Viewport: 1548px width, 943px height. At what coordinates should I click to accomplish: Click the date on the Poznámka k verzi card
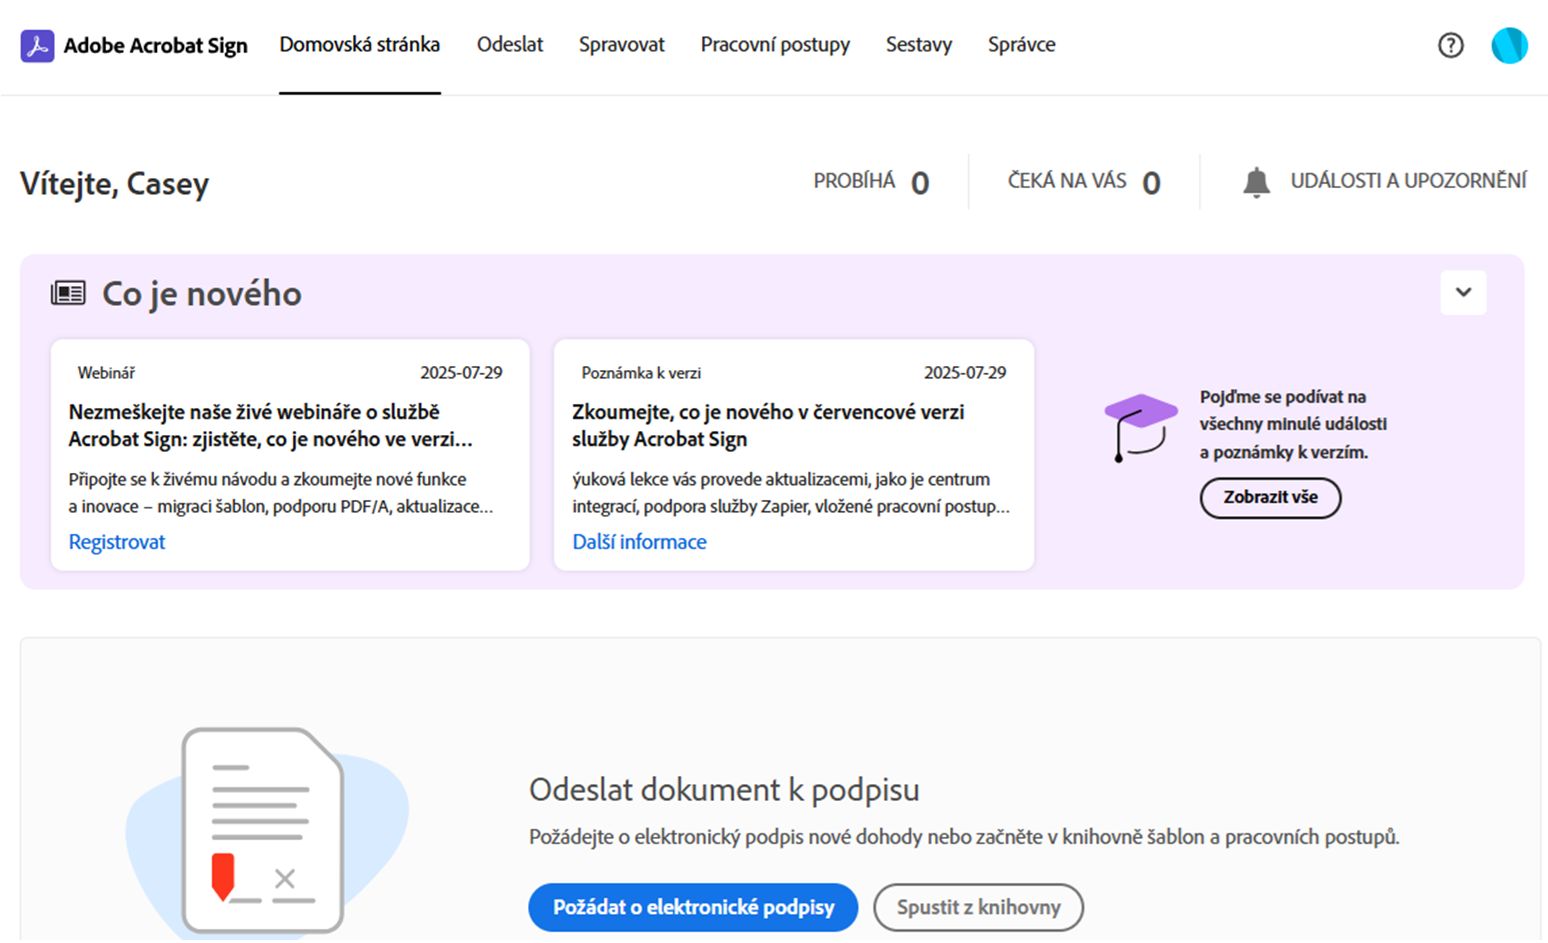click(965, 373)
